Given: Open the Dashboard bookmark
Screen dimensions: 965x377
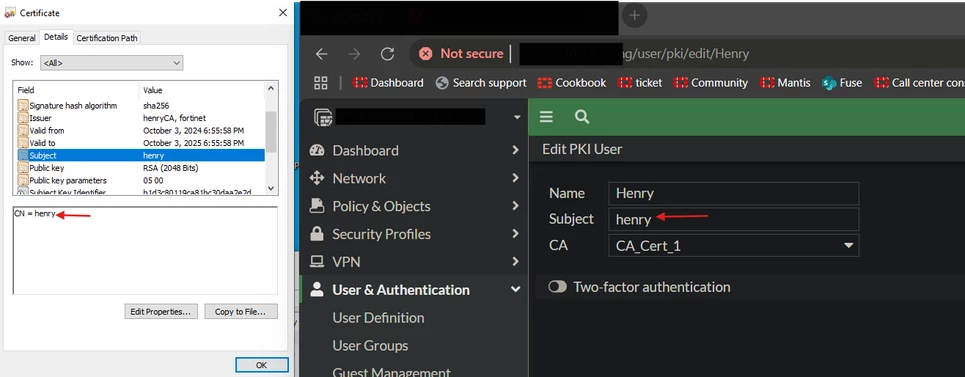Looking at the screenshot, I should [388, 83].
